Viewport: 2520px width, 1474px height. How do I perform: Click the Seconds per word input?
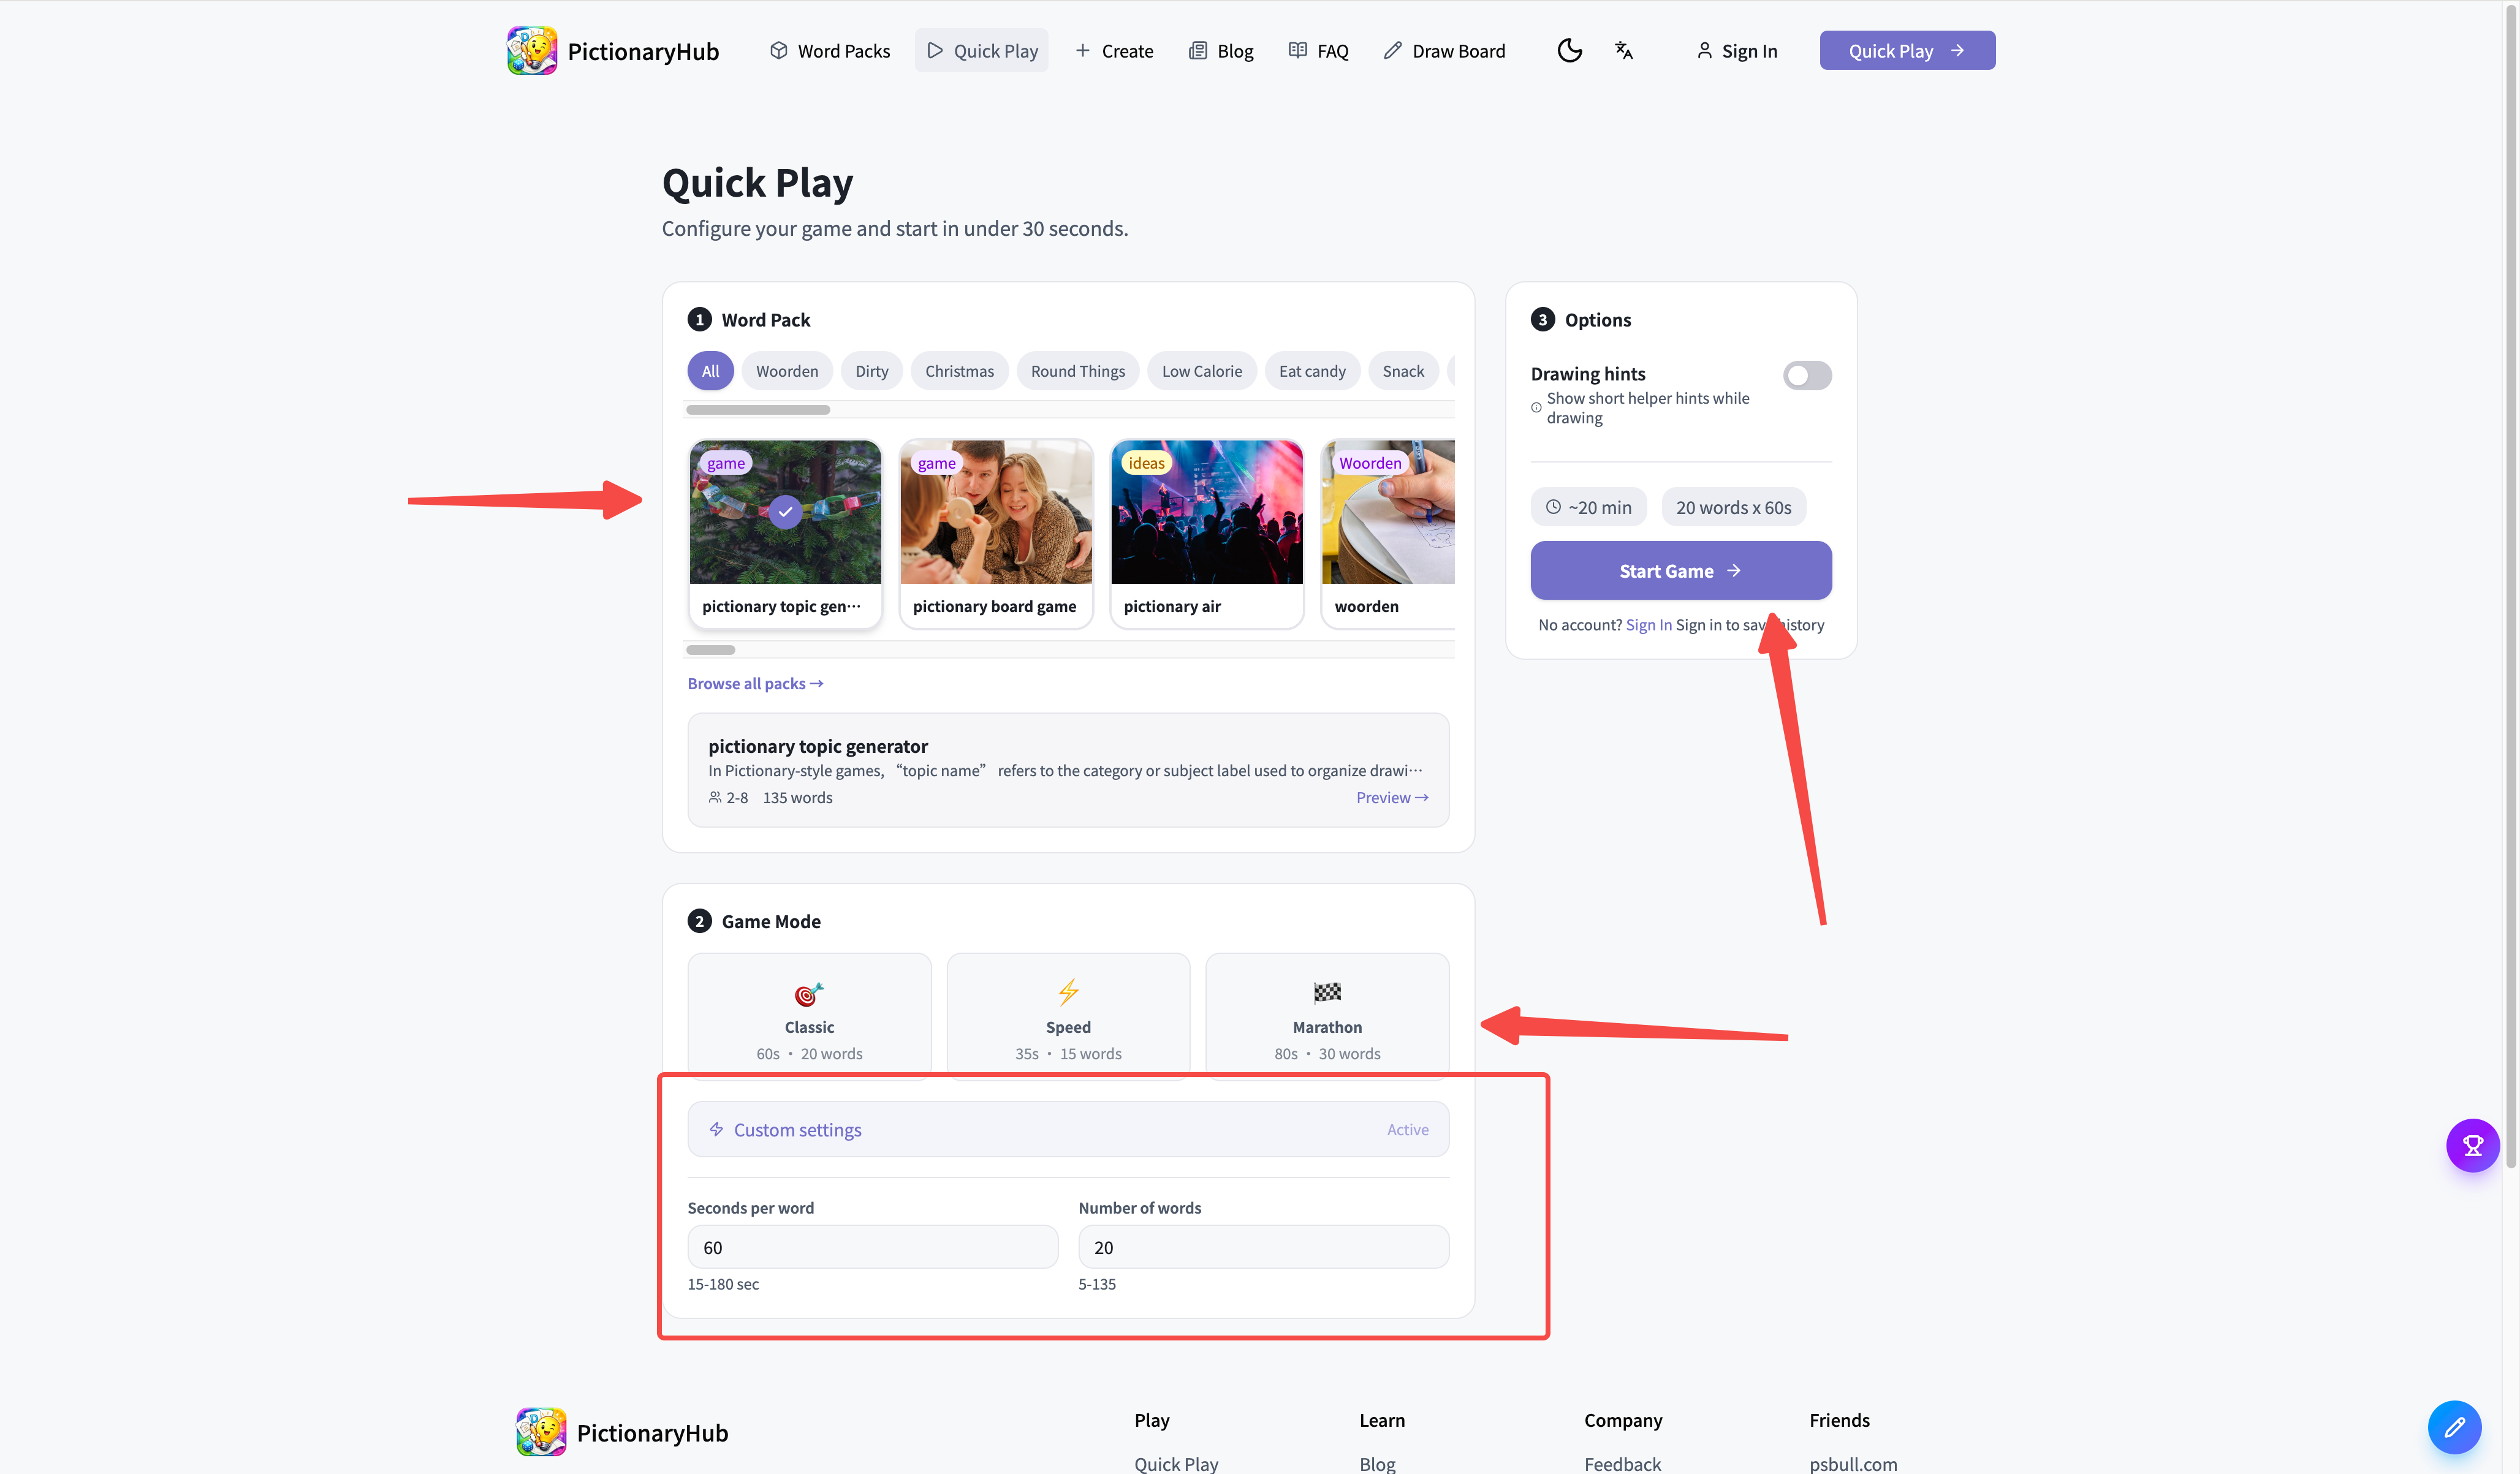(x=872, y=1247)
